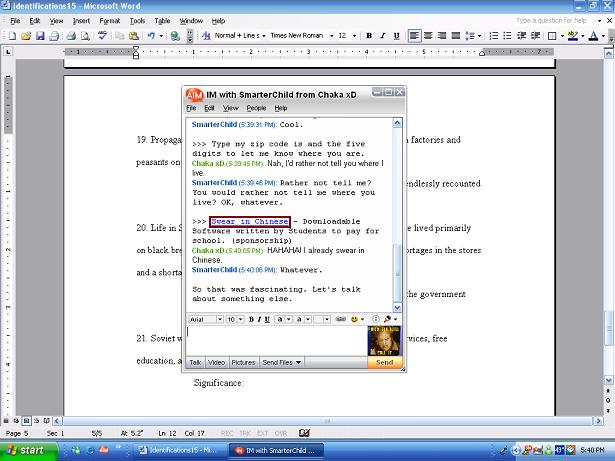The image size is (615, 461).
Task: Click the Send button in AIM
Action: [384, 363]
